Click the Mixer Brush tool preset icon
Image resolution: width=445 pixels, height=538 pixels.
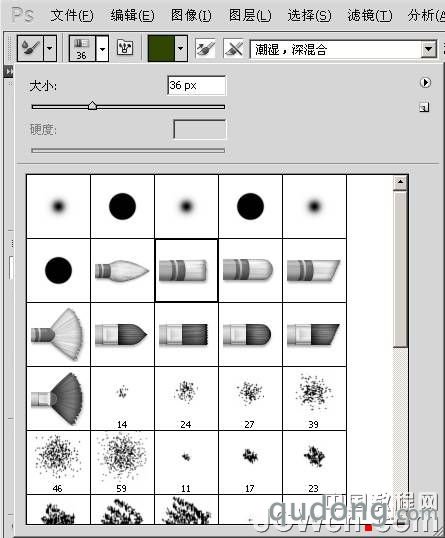point(30,48)
